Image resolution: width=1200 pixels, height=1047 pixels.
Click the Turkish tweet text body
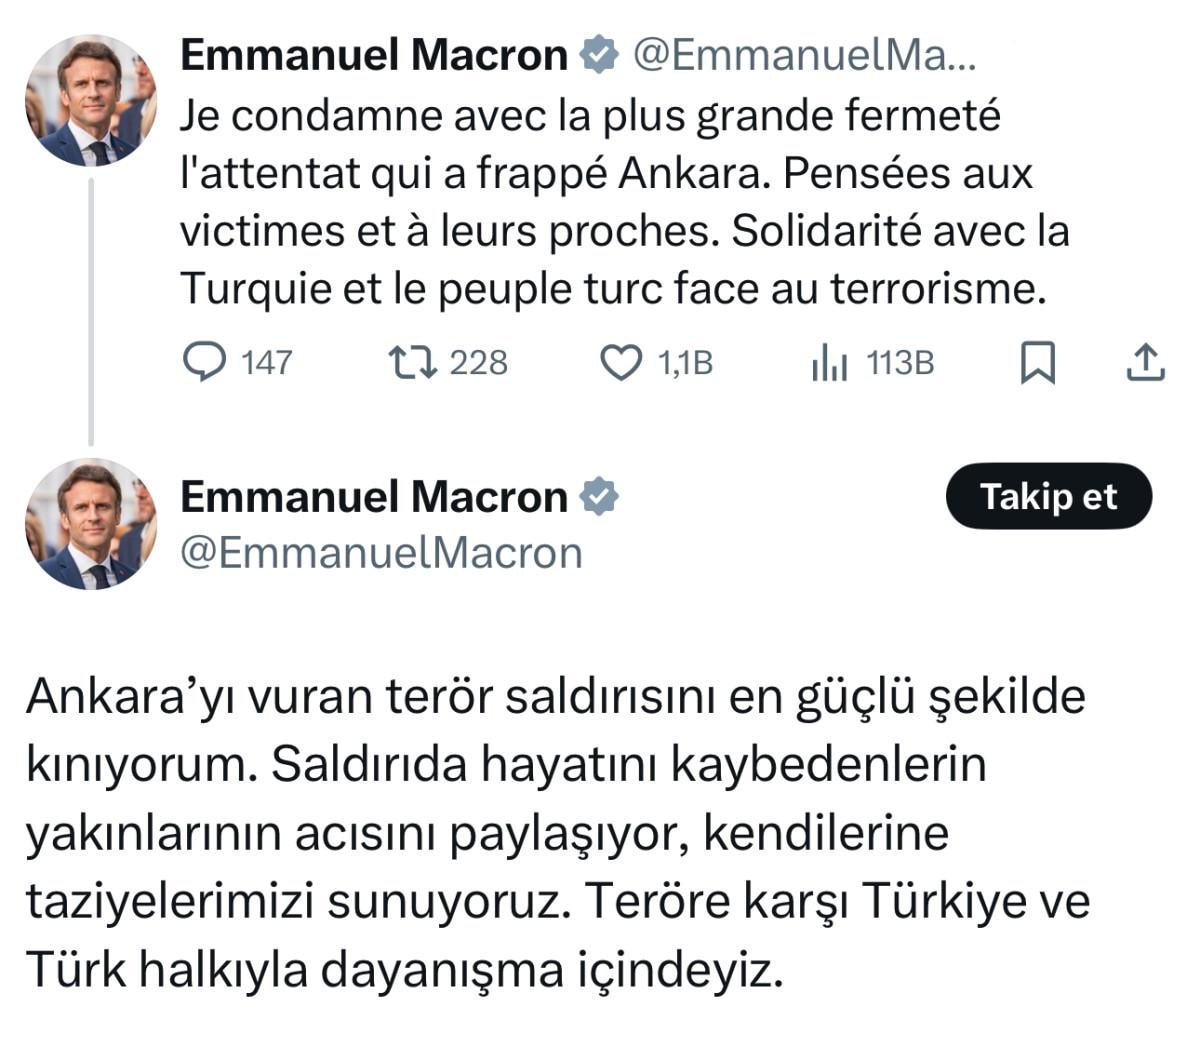point(555,833)
